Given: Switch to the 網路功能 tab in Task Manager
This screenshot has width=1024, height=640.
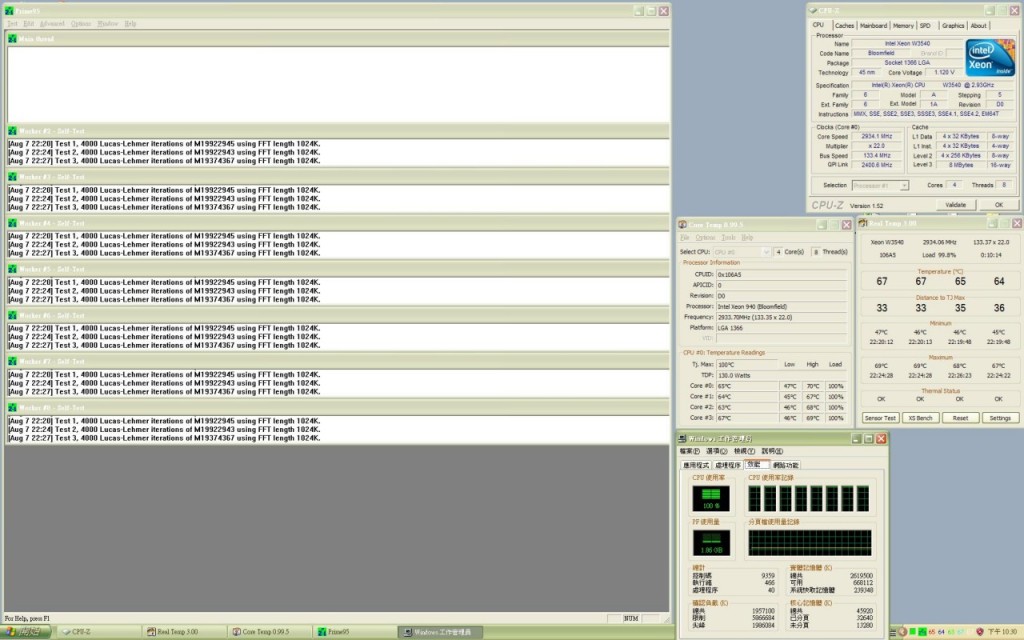Looking at the screenshot, I should pos(786,466).
